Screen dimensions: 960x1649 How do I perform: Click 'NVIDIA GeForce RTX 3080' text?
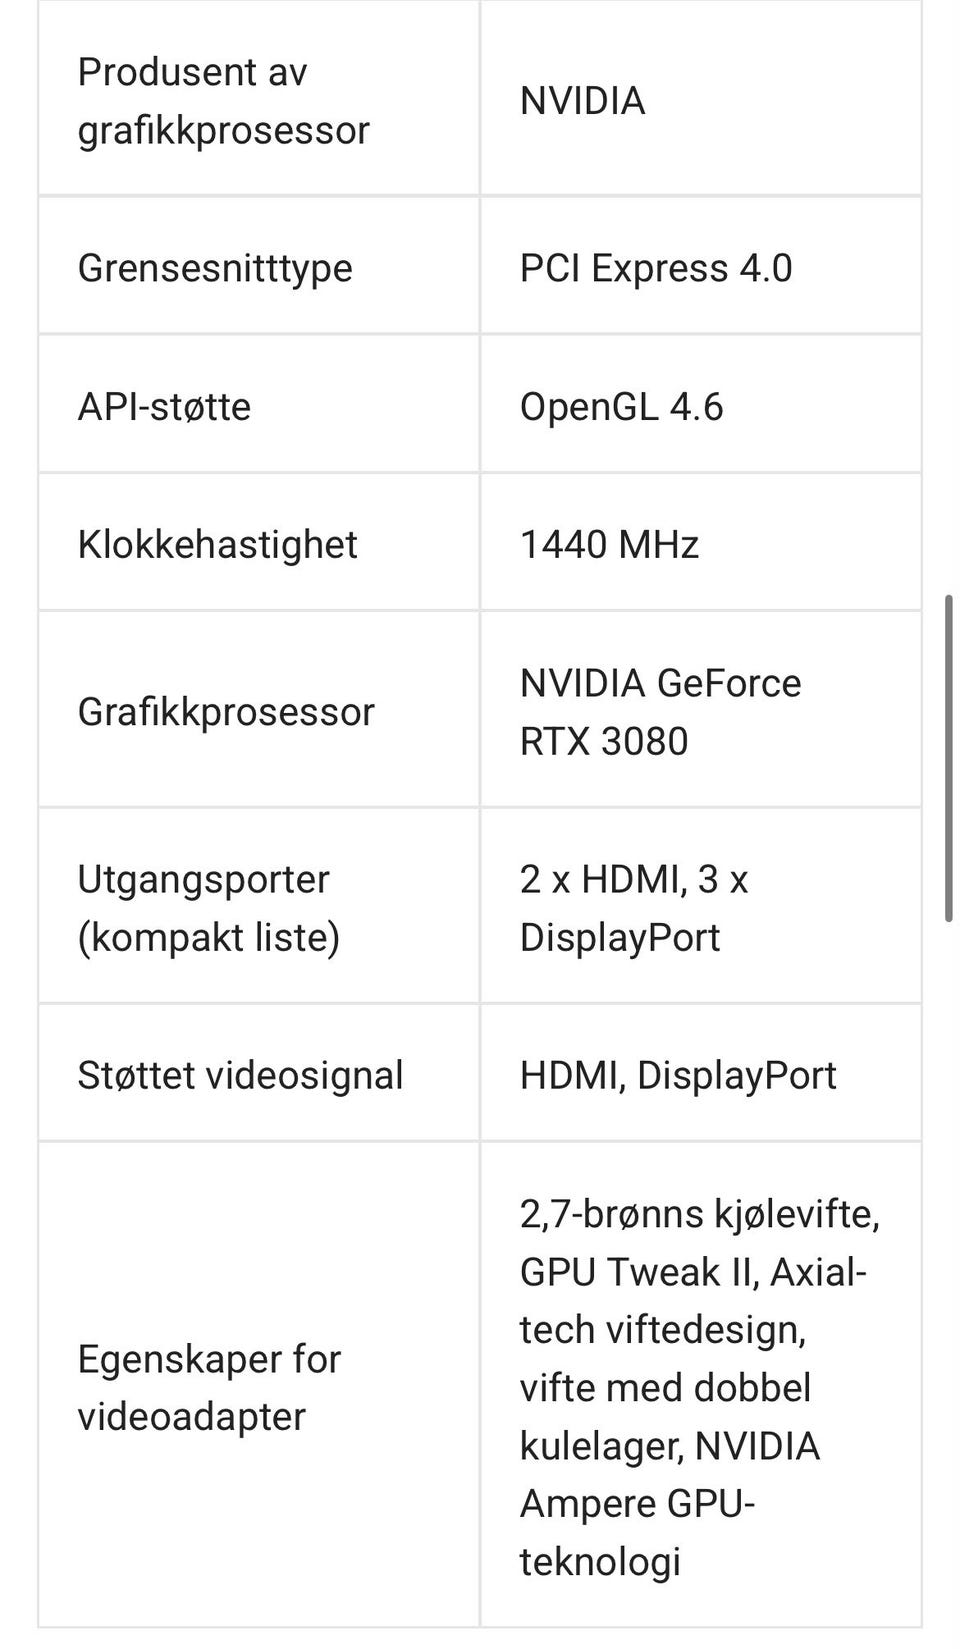(660, 712)
